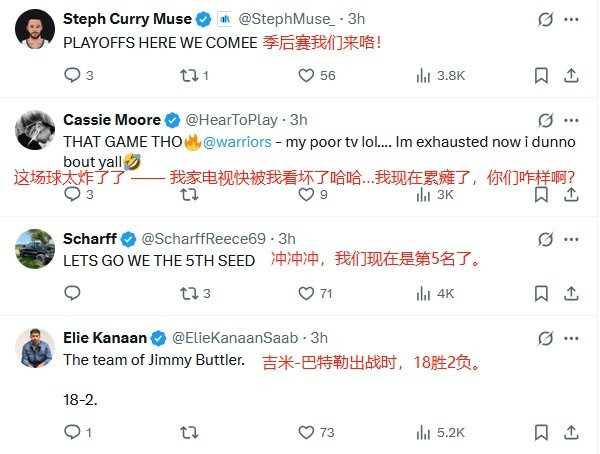Reply to Cassie Moore's tweet
Viewport: 600px width, 454px height.
(72, 194)
